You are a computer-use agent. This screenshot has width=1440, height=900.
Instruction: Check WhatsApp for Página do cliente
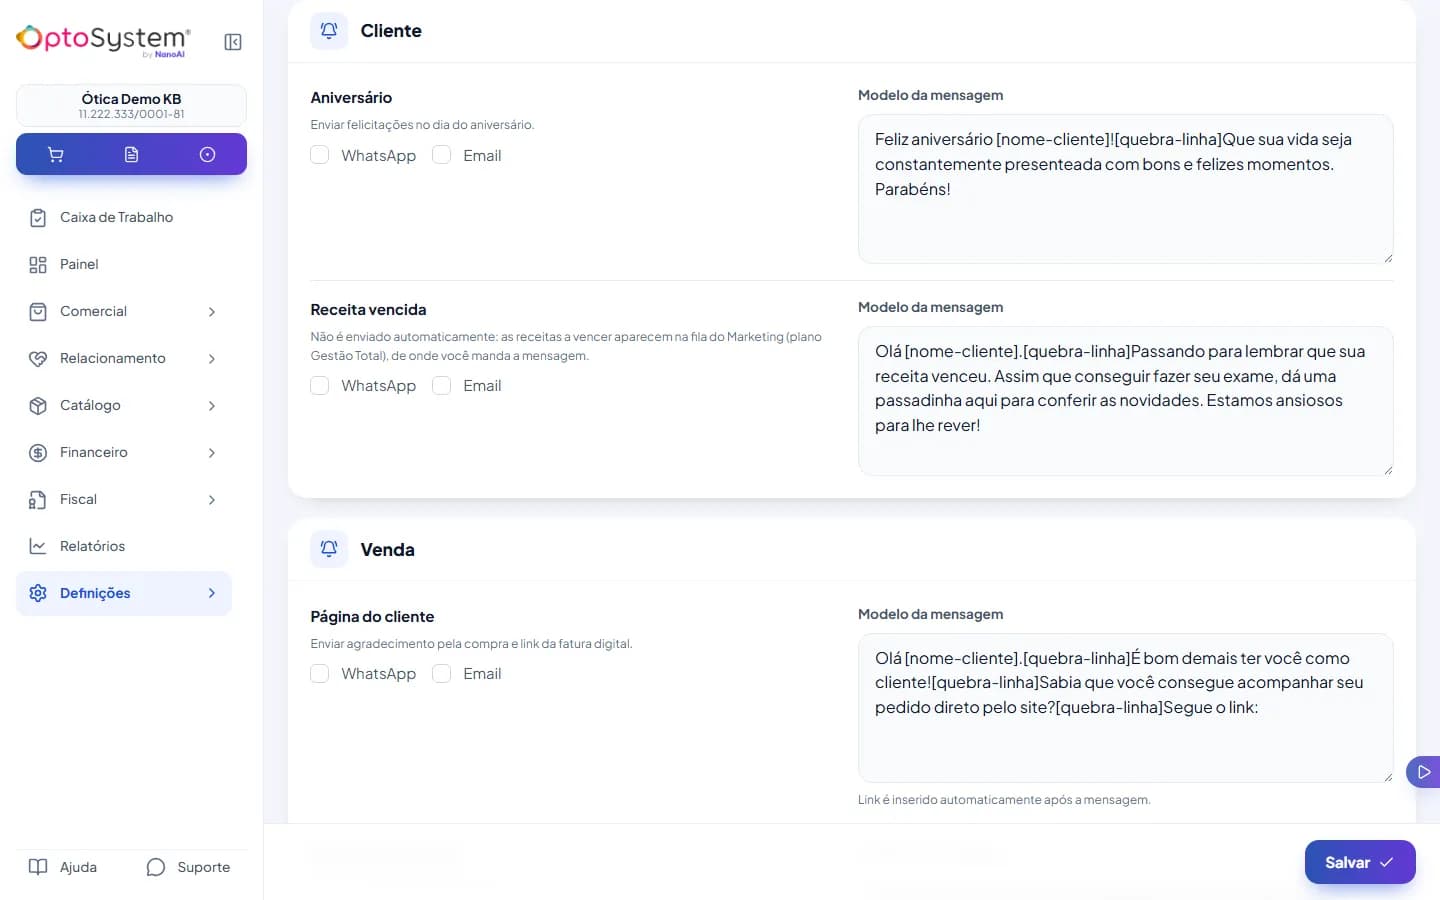320,674
